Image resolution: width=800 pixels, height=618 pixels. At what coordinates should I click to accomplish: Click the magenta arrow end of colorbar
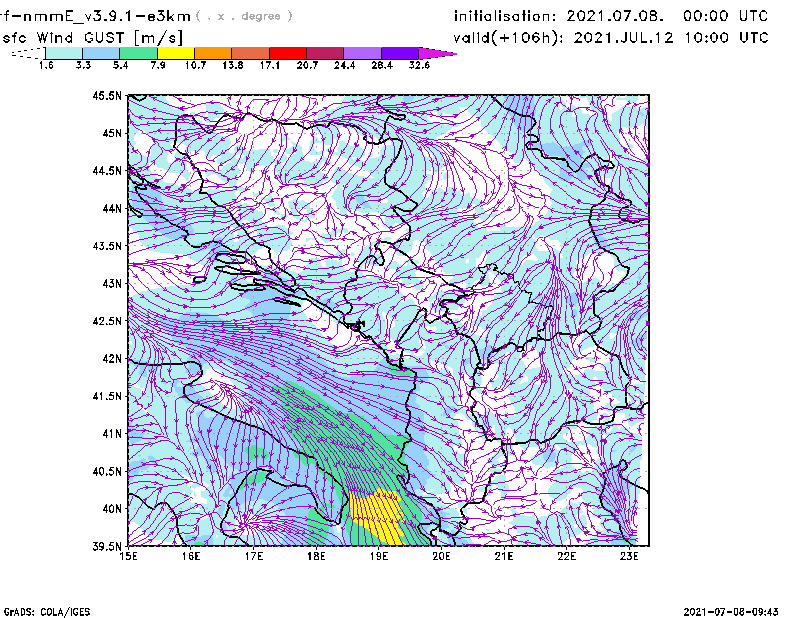tap(437, 53)
